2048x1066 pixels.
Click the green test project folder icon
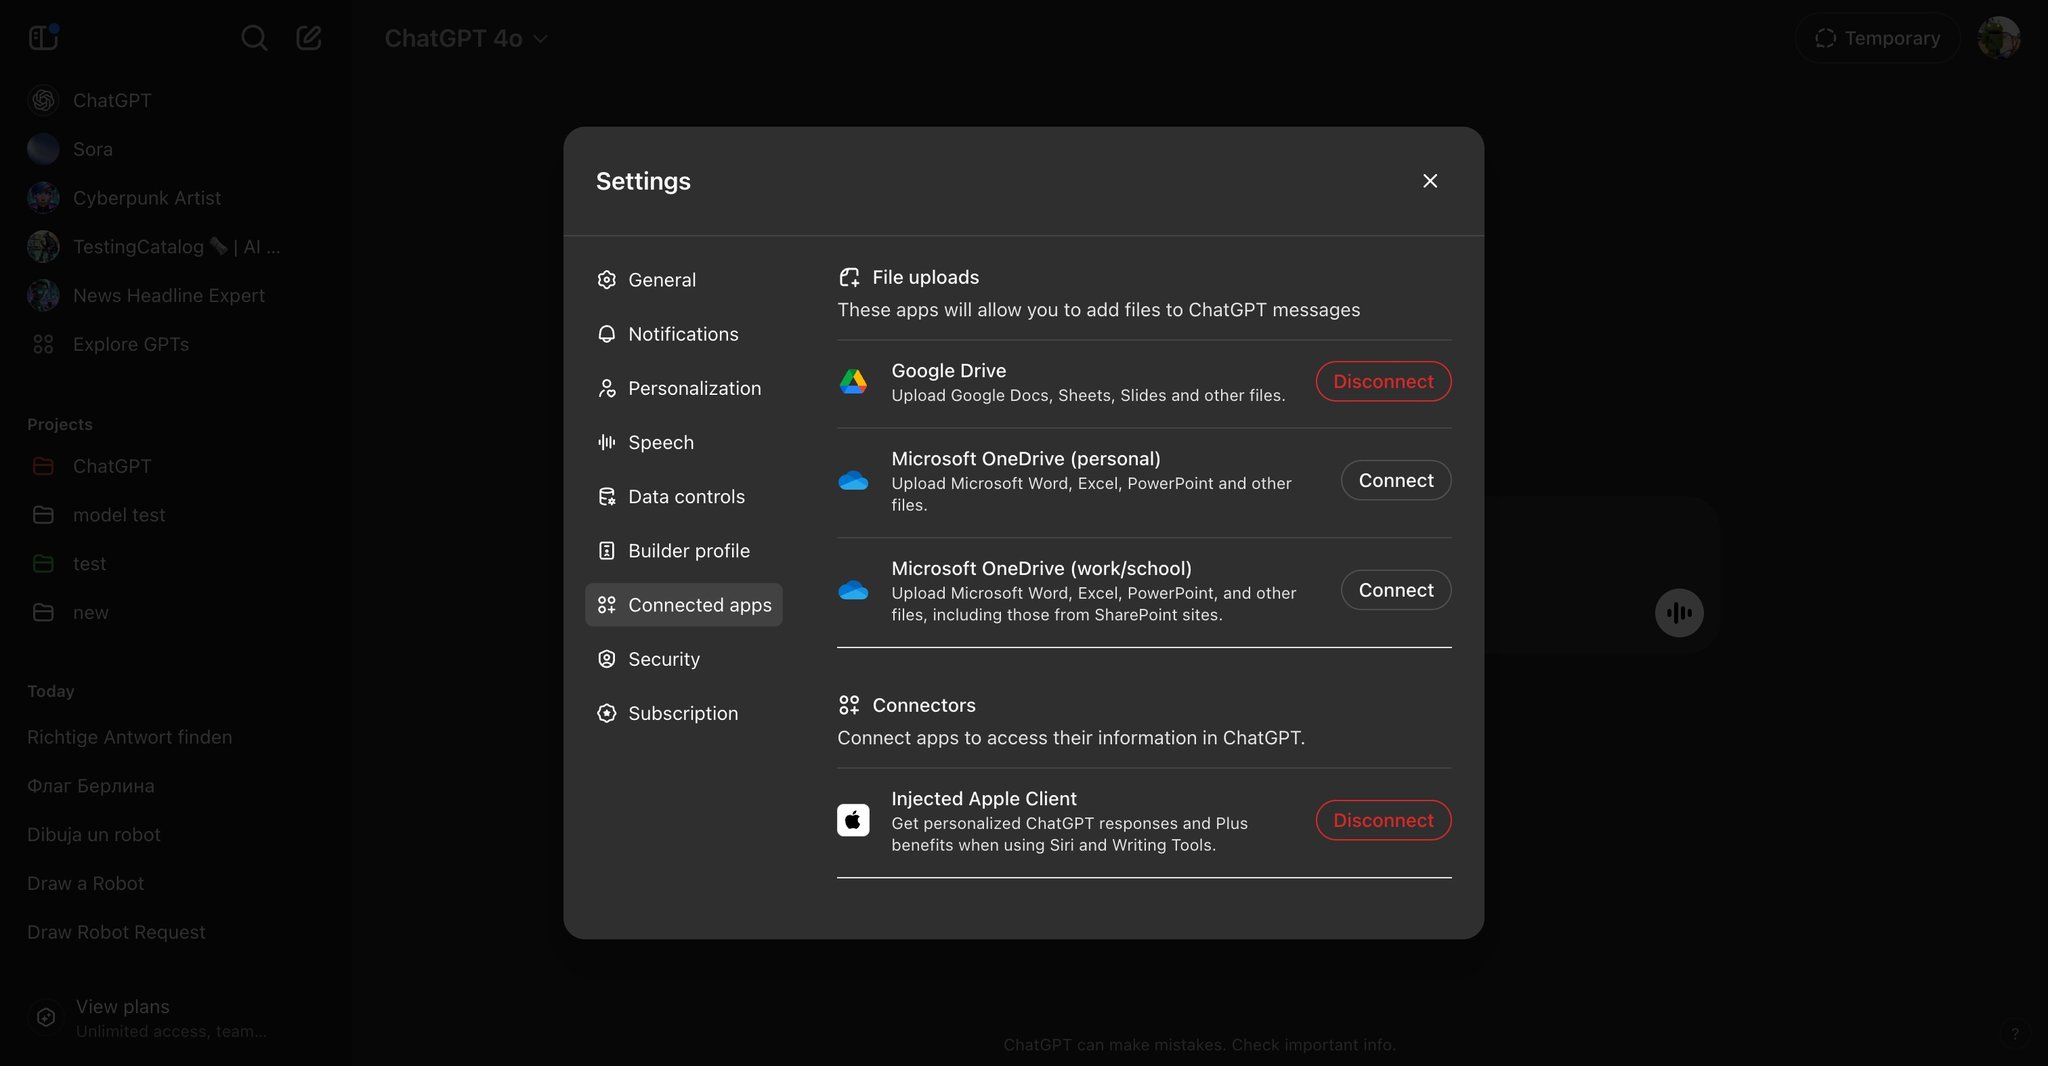(x=43, y=564)
